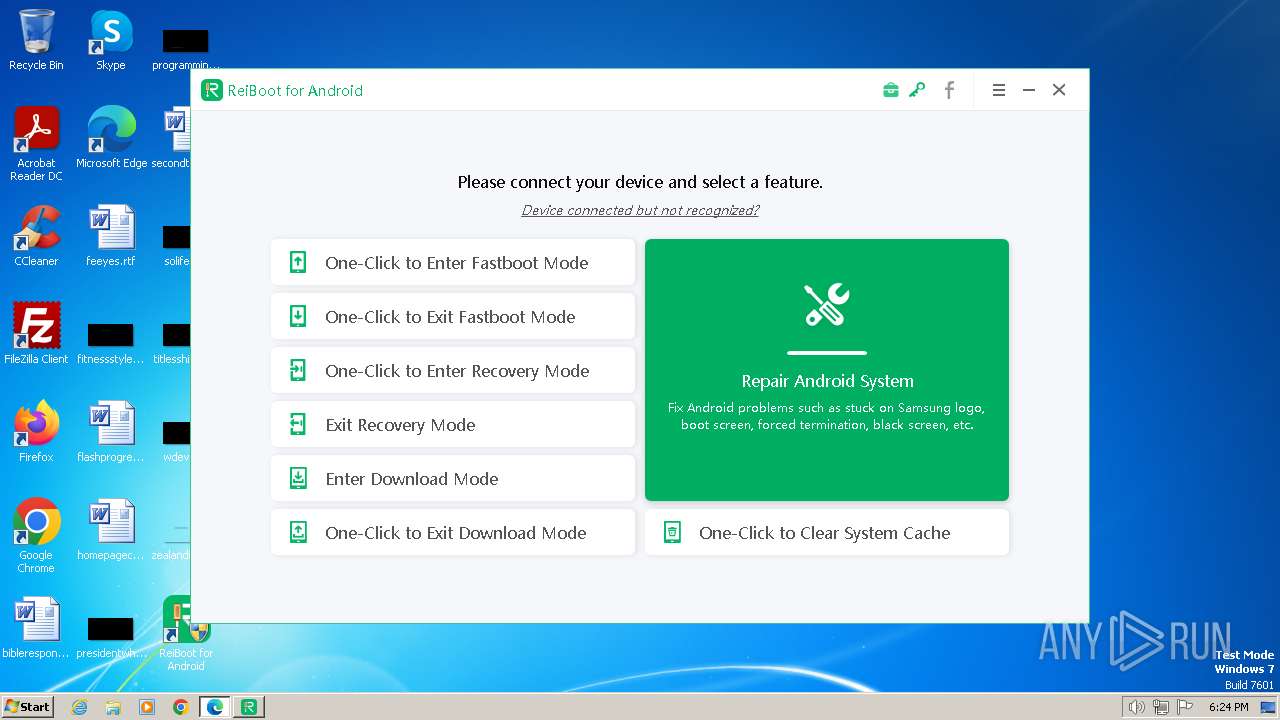Open the hamburger menu in ReiBoot
Viewport: 1280px width, 720px height.
coord(998,90)
